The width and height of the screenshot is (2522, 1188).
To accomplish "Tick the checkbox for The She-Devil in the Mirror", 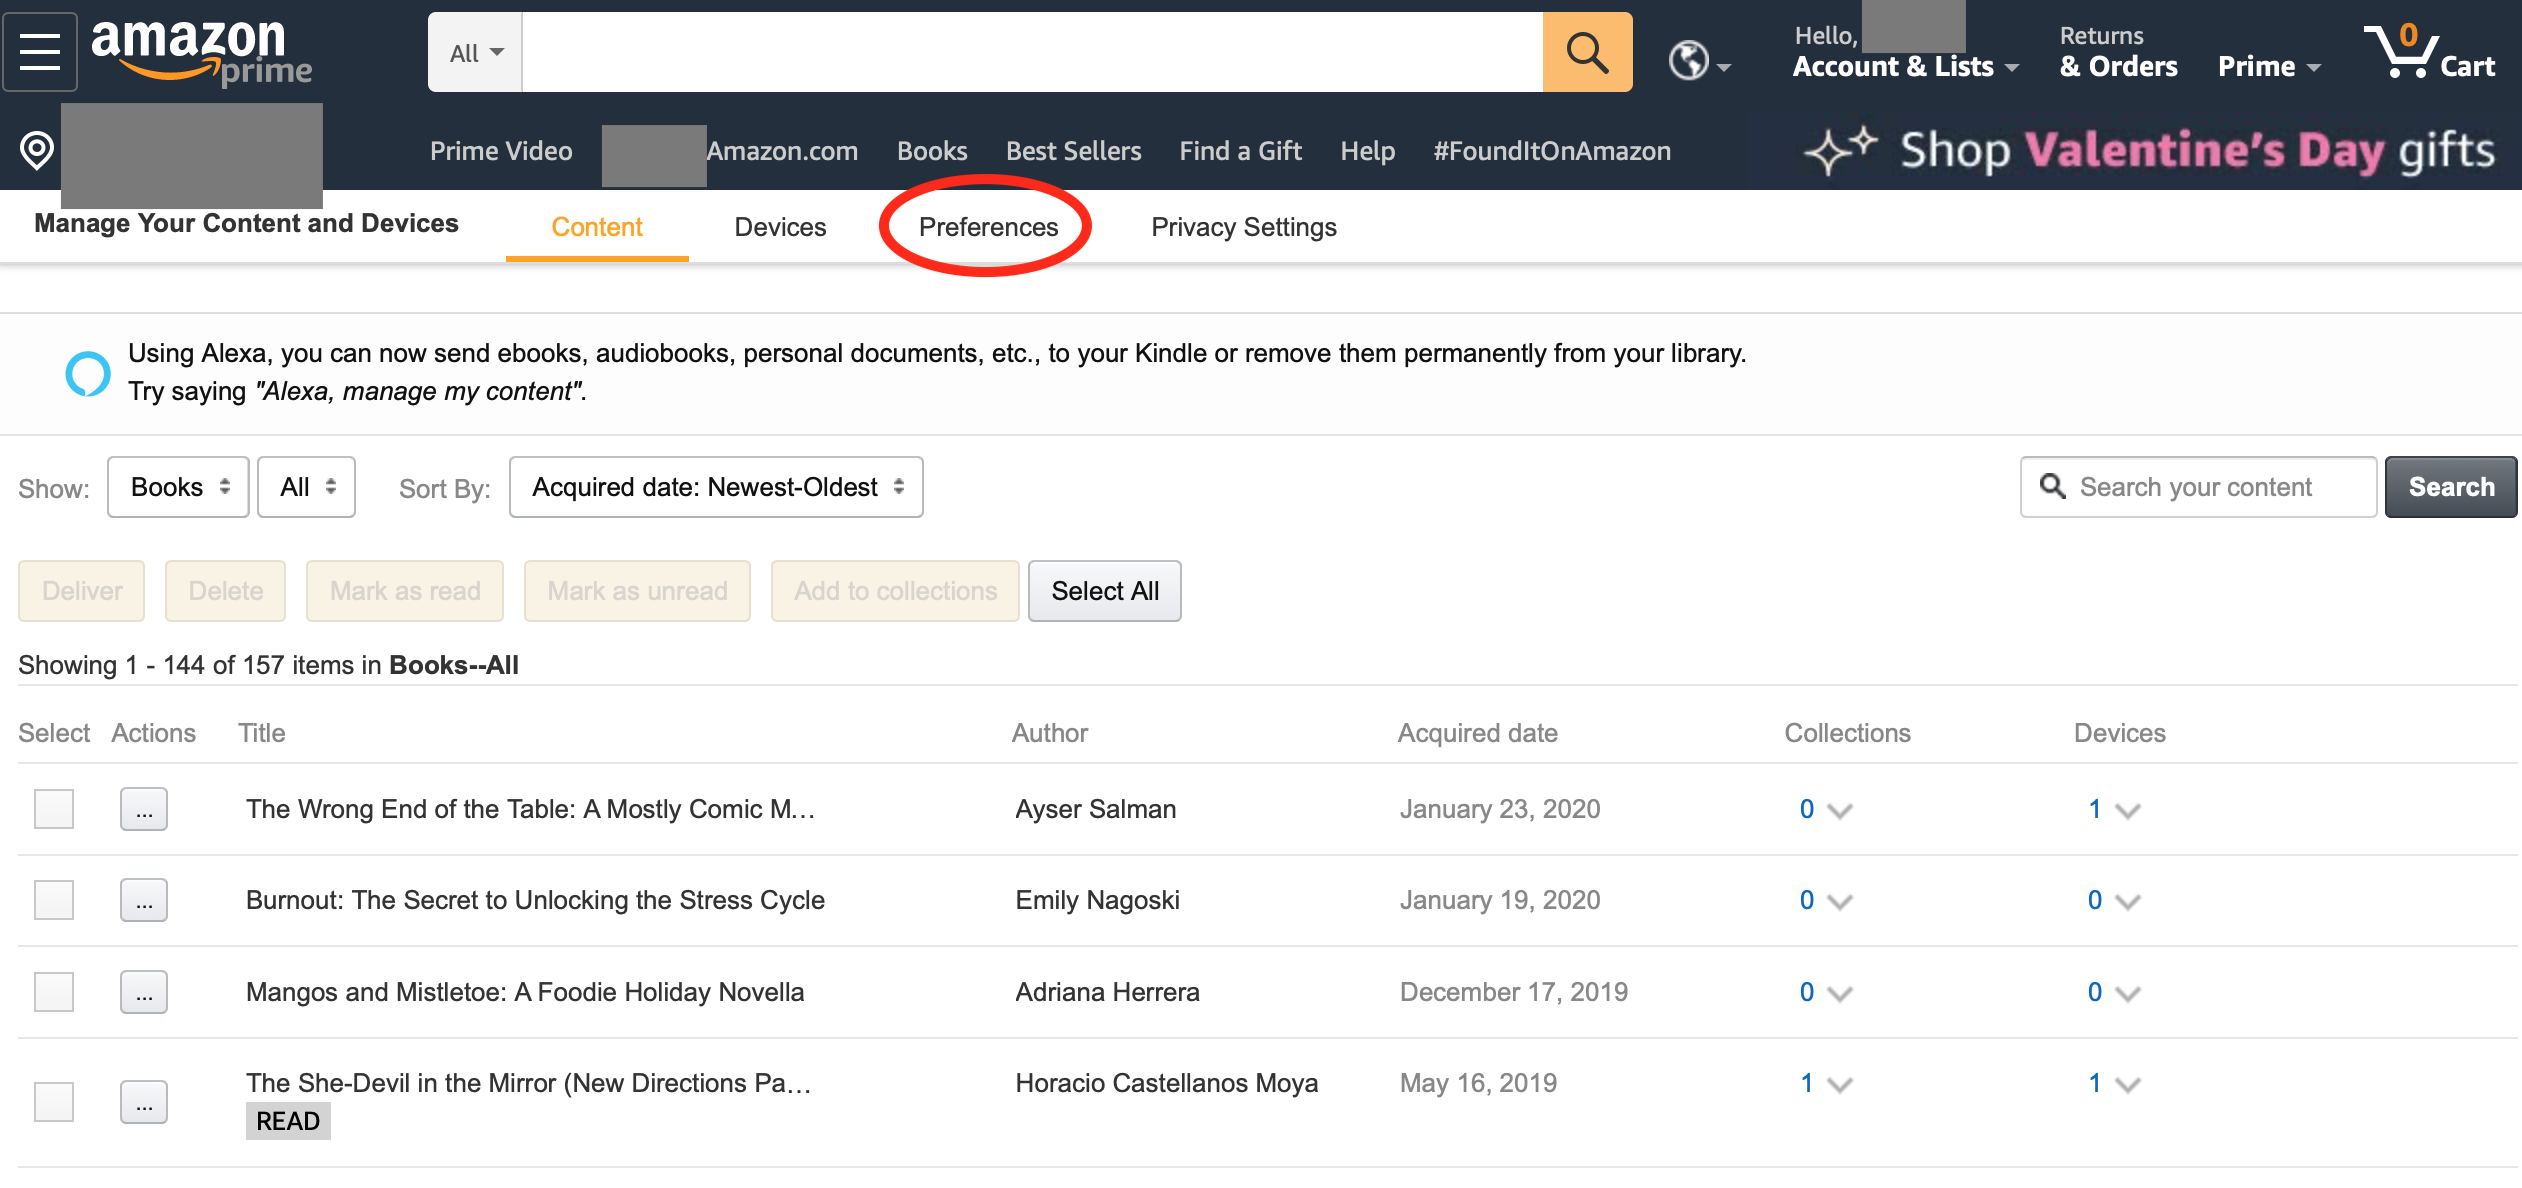I will [x=53, y=1101].
